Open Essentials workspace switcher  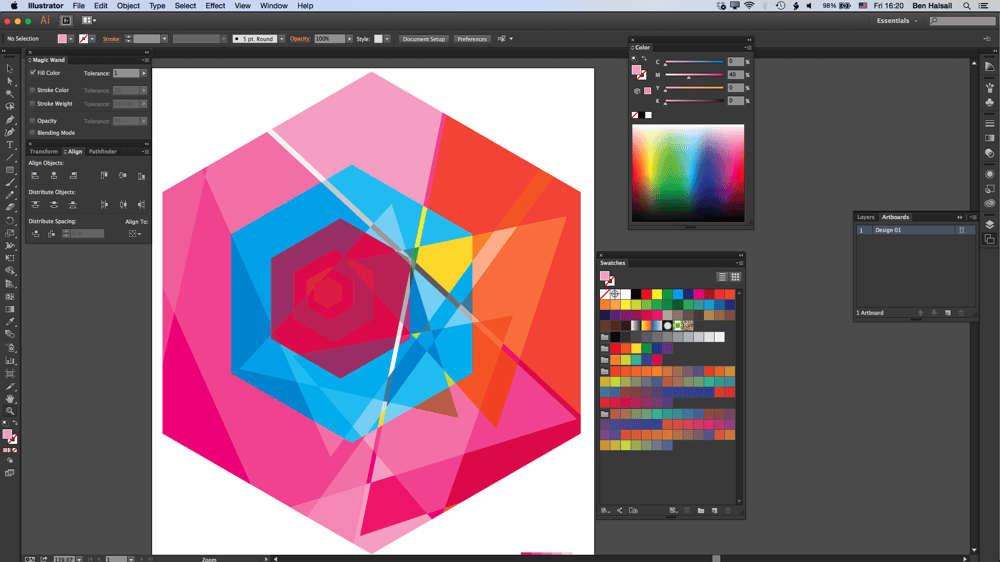pyautogui.click(x=897, y=20)
